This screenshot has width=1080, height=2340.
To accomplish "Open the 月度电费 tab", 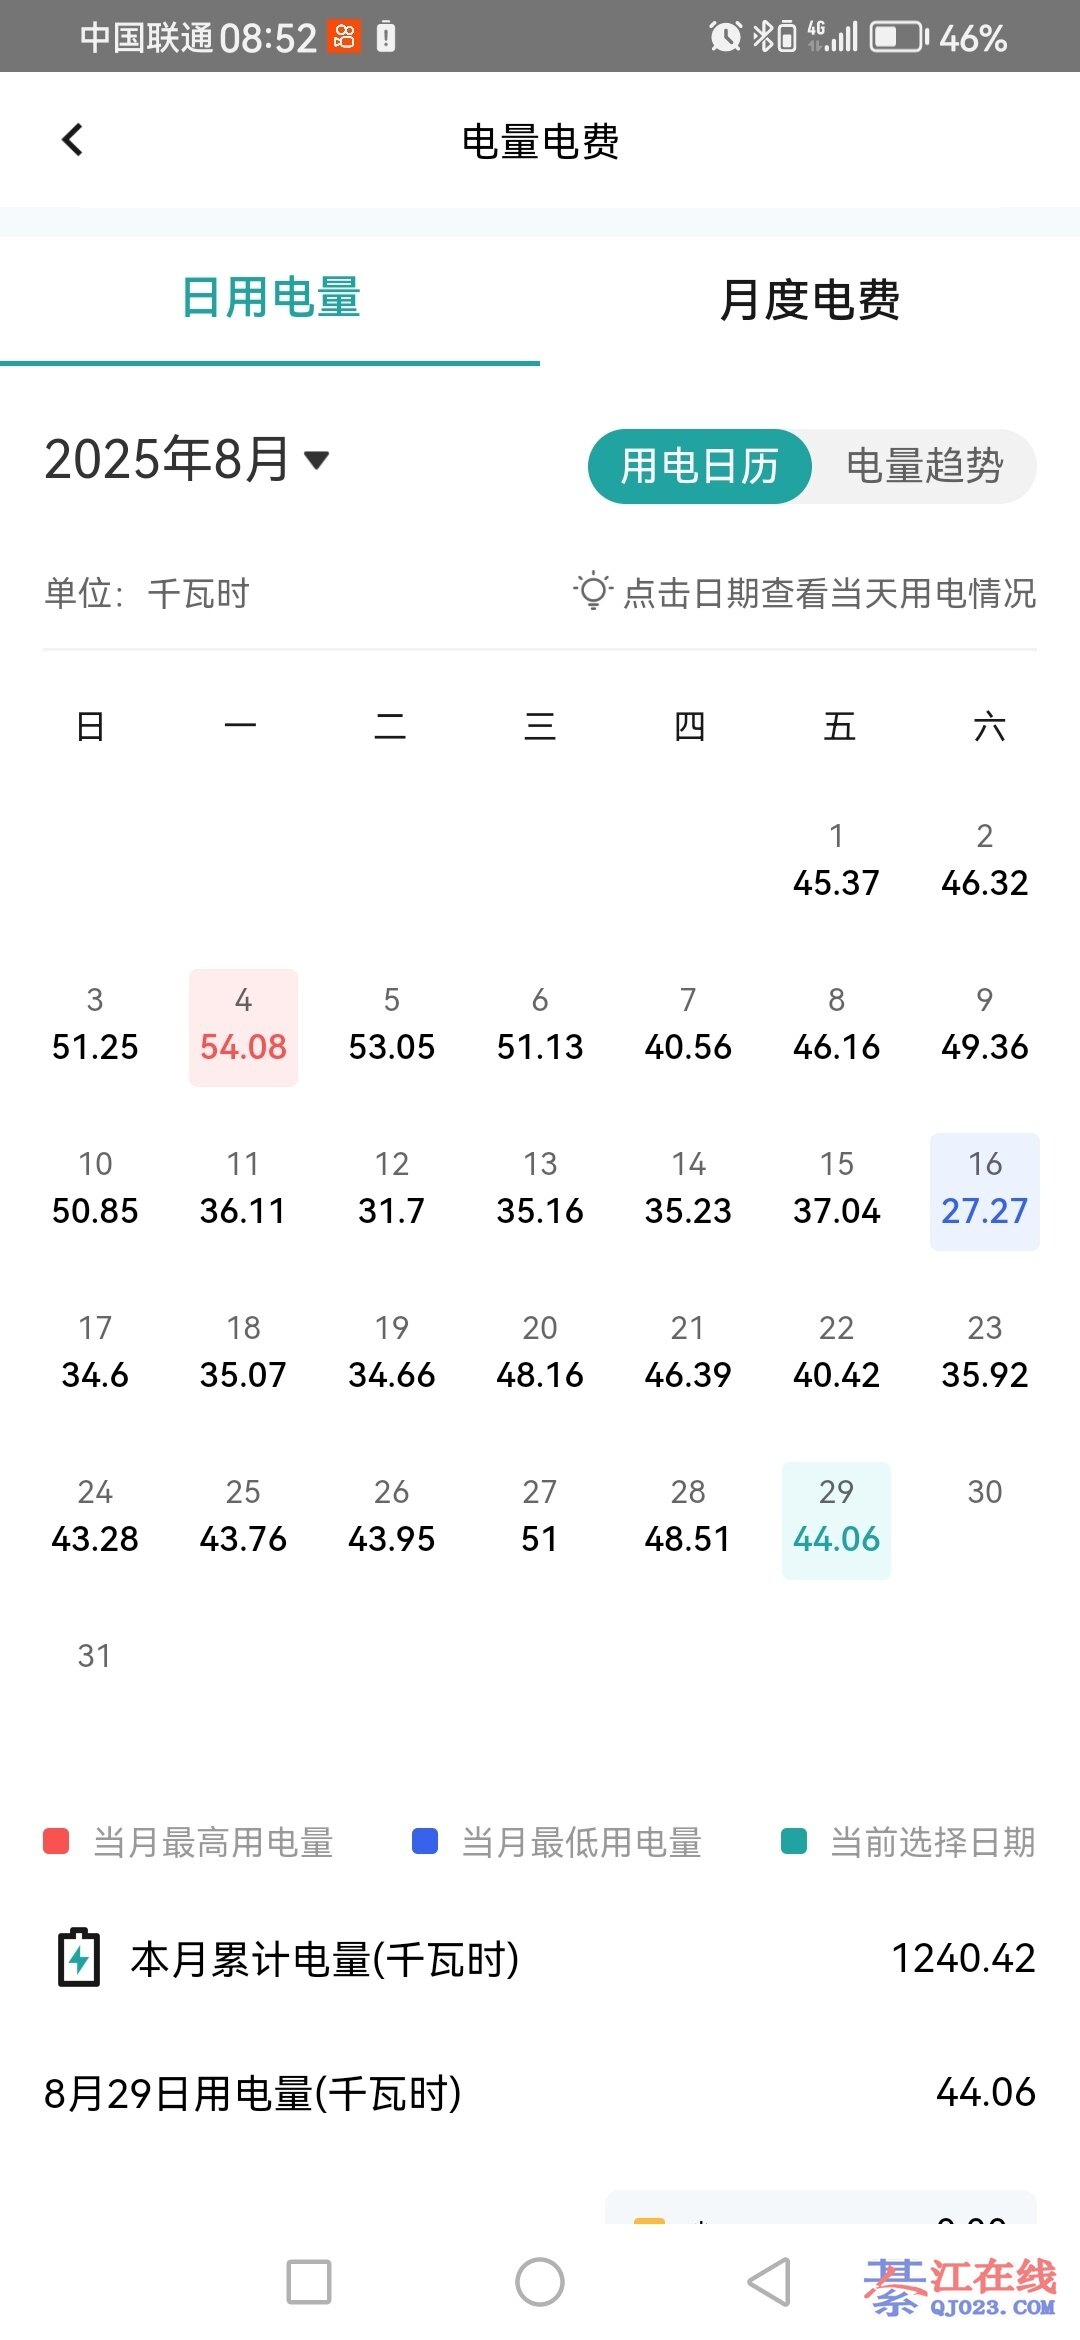I will pos(810,298).
